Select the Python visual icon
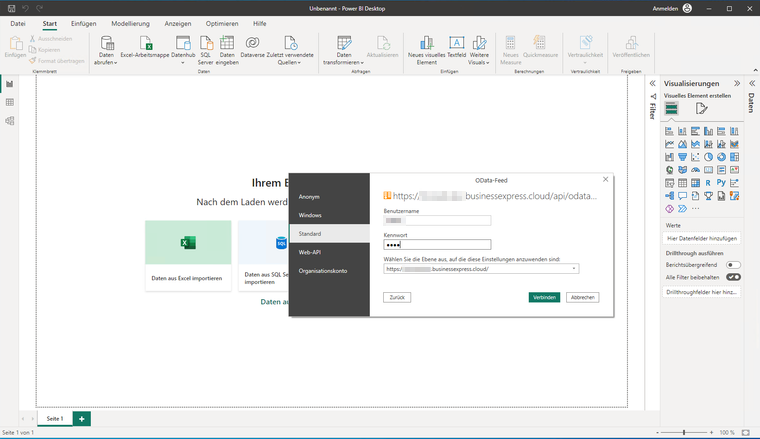This screenshot has width=760, height=439. pyautogui.click(x=721, y=183)
